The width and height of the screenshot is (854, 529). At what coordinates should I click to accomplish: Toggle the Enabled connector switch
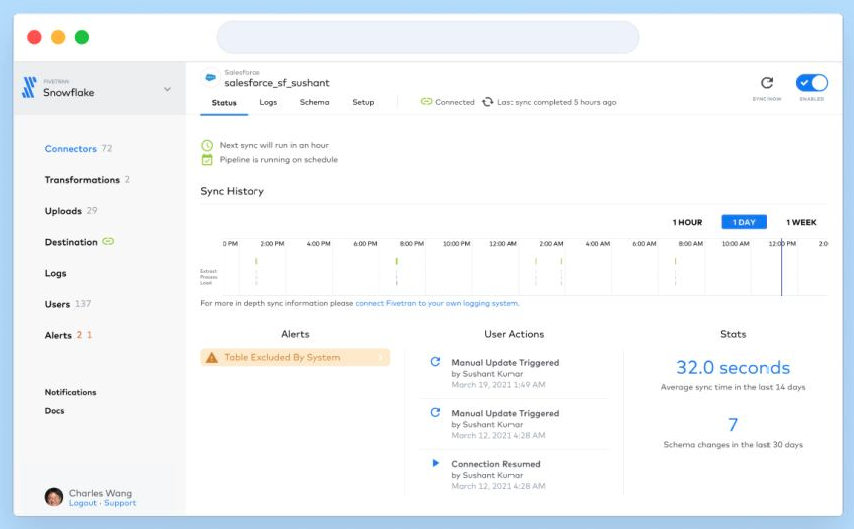pos(812,83)
